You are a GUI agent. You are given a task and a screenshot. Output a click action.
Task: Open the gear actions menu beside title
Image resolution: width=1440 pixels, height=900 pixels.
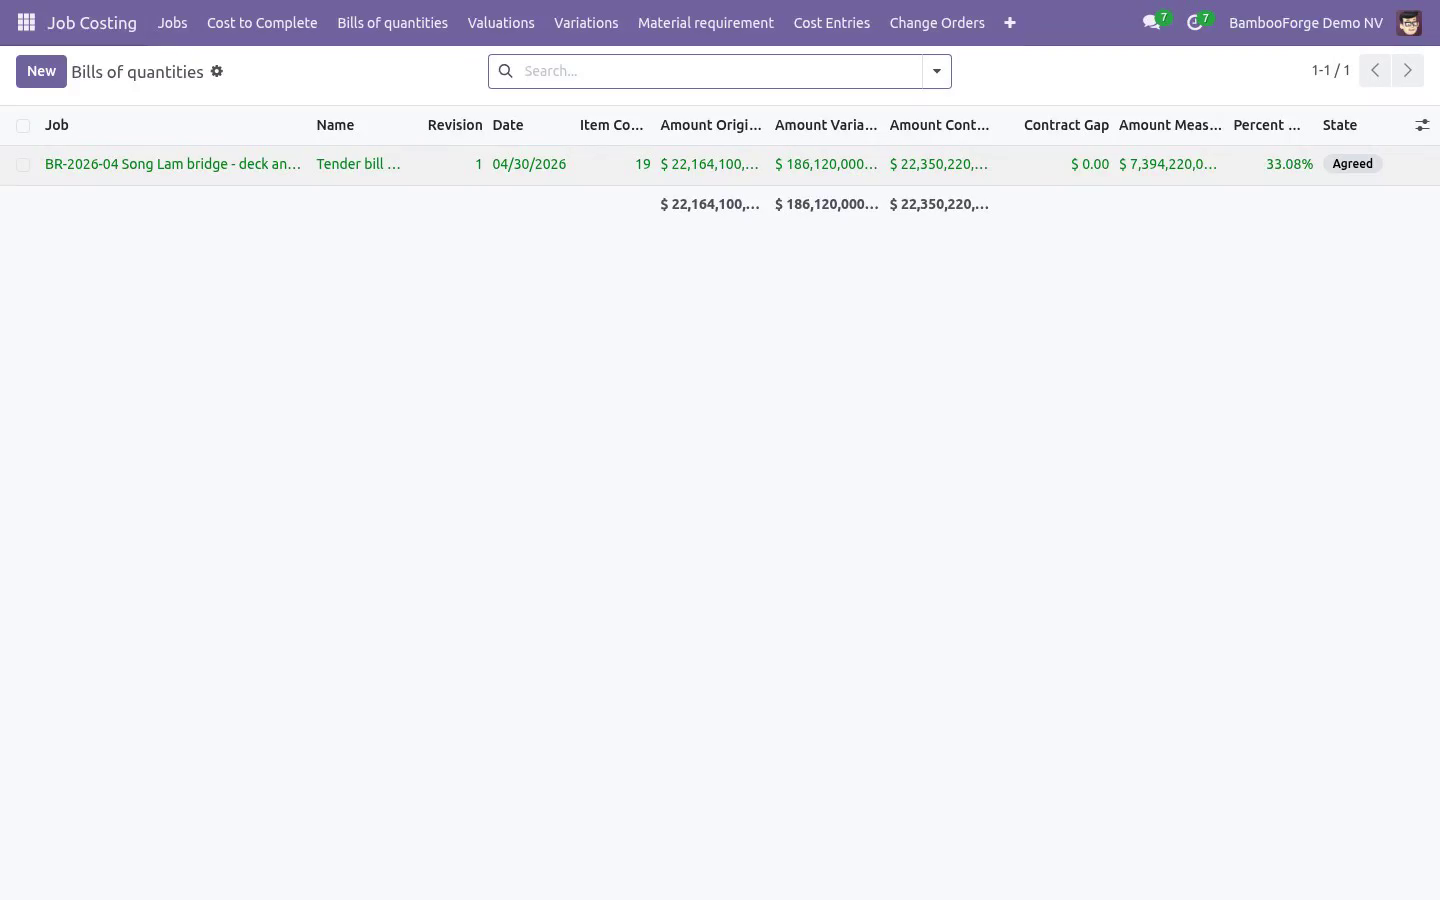click(217, 71)
